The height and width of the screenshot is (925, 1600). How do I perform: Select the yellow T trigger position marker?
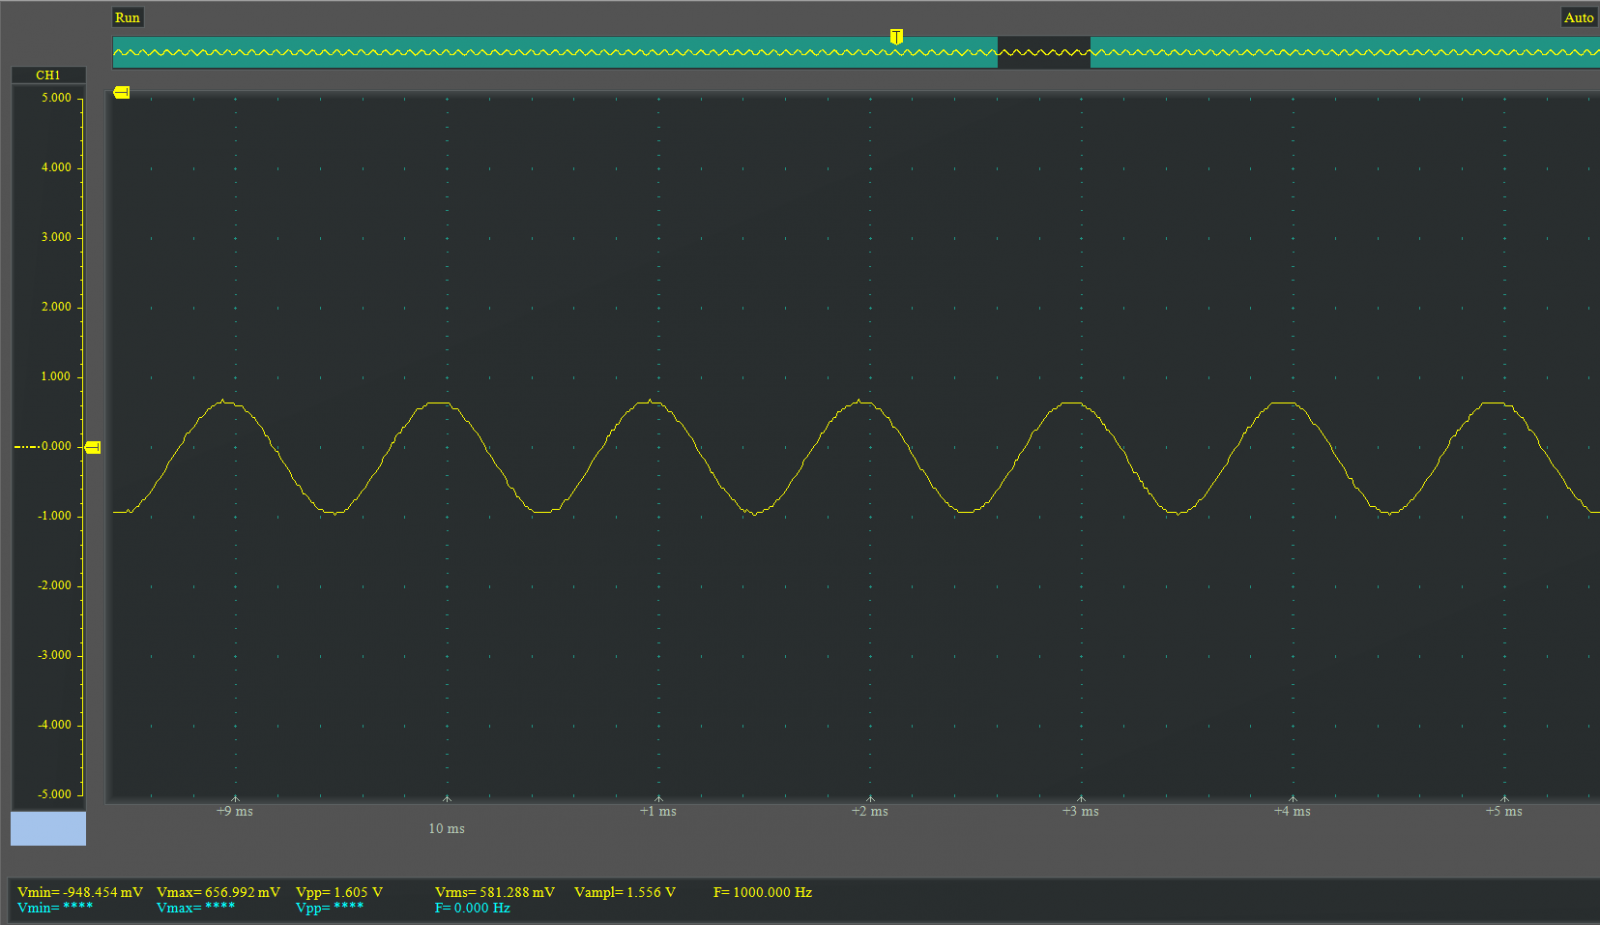[897, 37]
